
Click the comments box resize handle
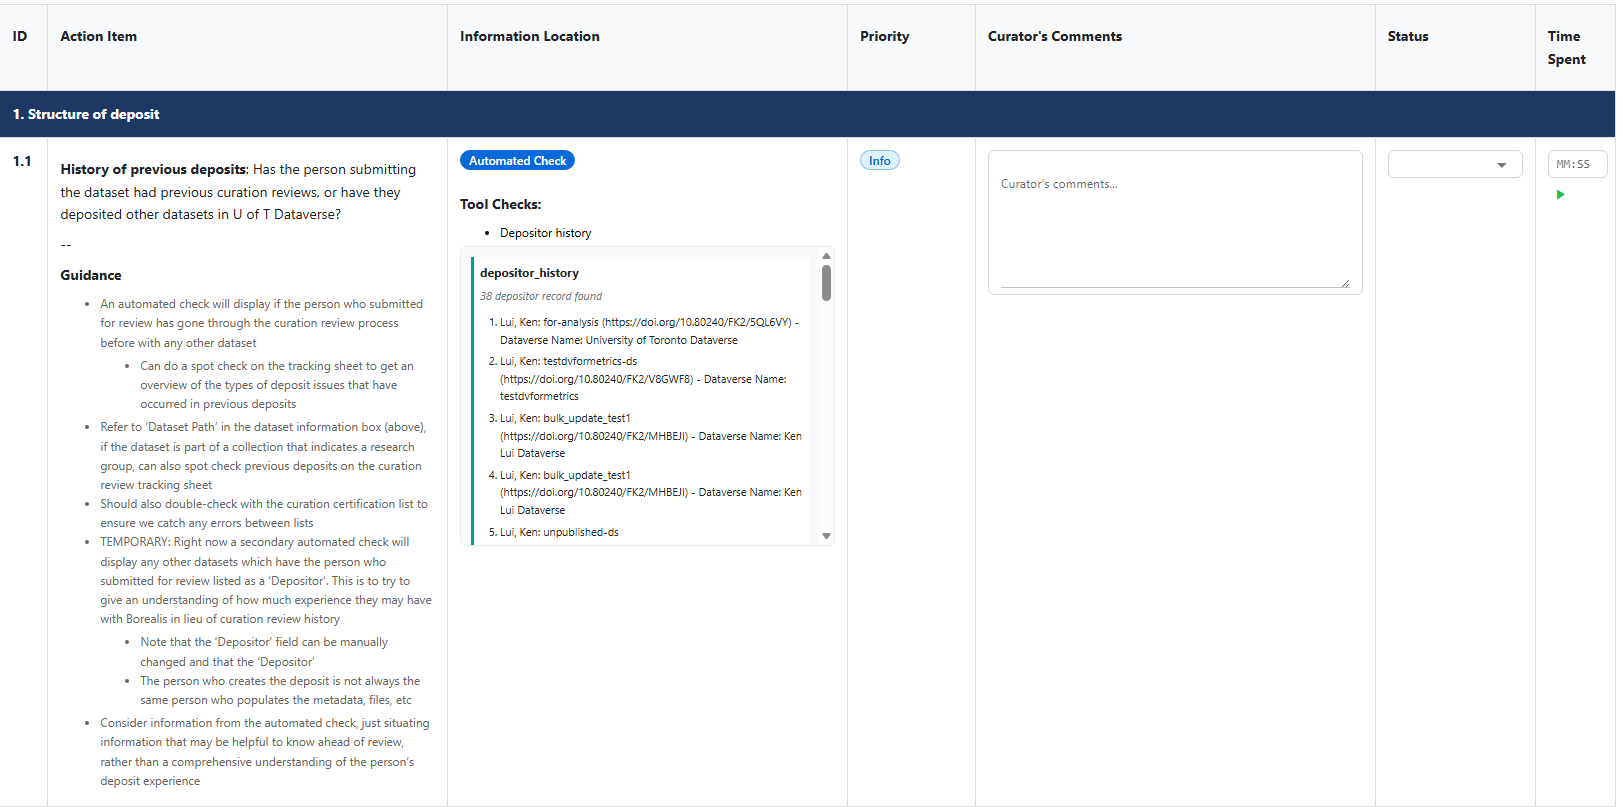[1345, 284]
